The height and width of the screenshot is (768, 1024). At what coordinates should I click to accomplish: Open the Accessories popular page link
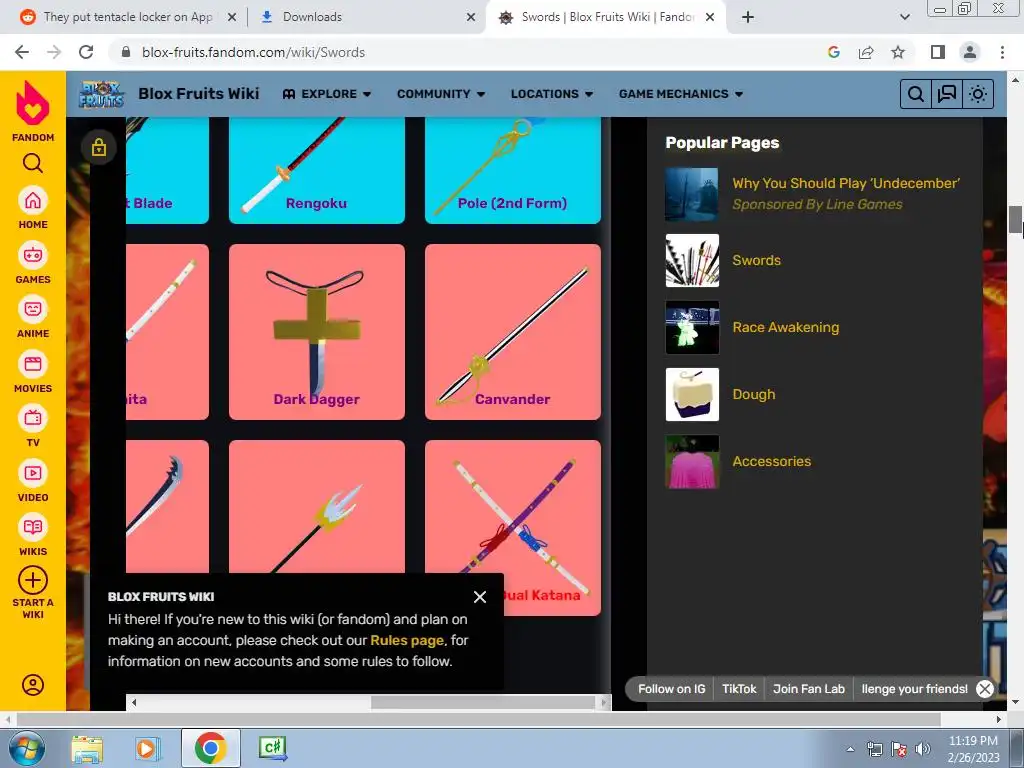(771, 461)
